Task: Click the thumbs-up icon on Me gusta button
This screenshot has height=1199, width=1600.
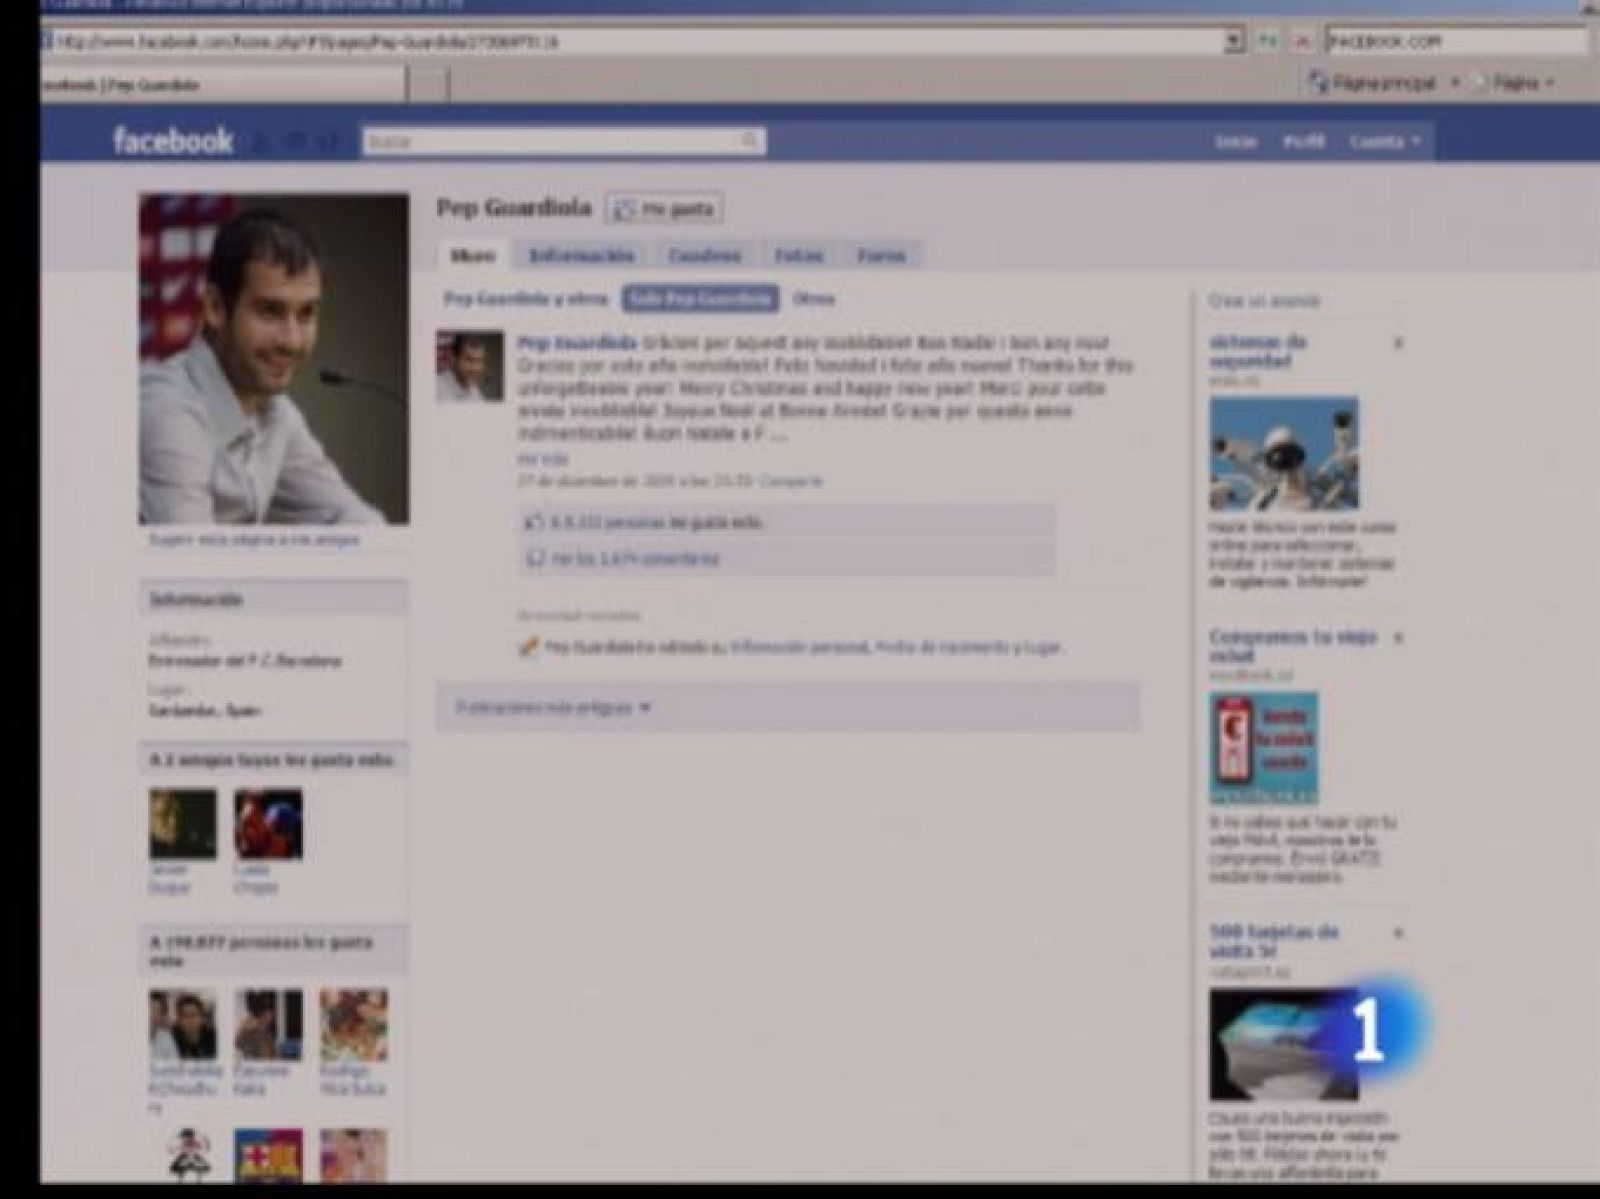Action: (x=624, y=209)
